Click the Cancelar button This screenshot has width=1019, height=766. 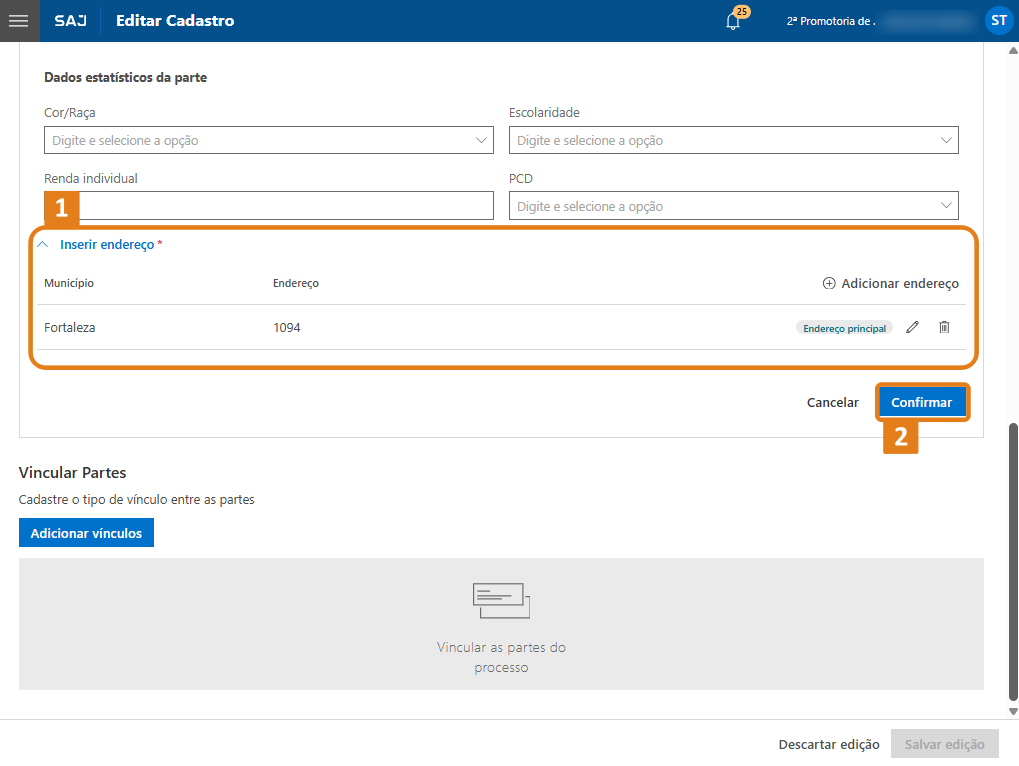pos(832,402)
